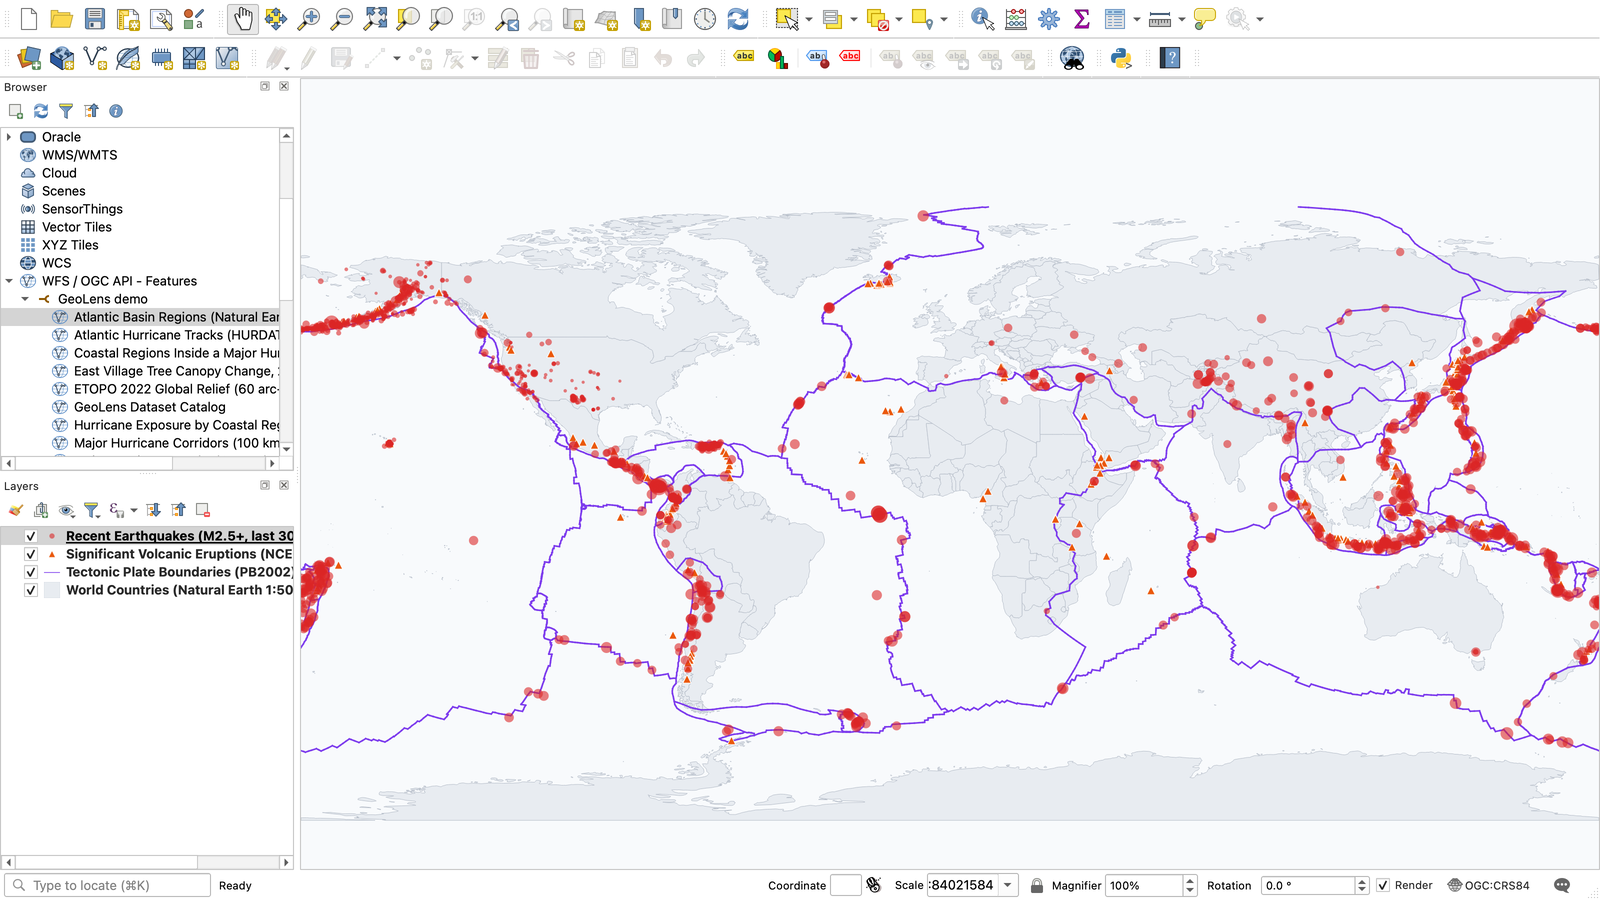Image resolution: width=1600 pixels, height=900 pixels.
Task: Click the Rotation value field
Action: click(x=1307, y=885)
